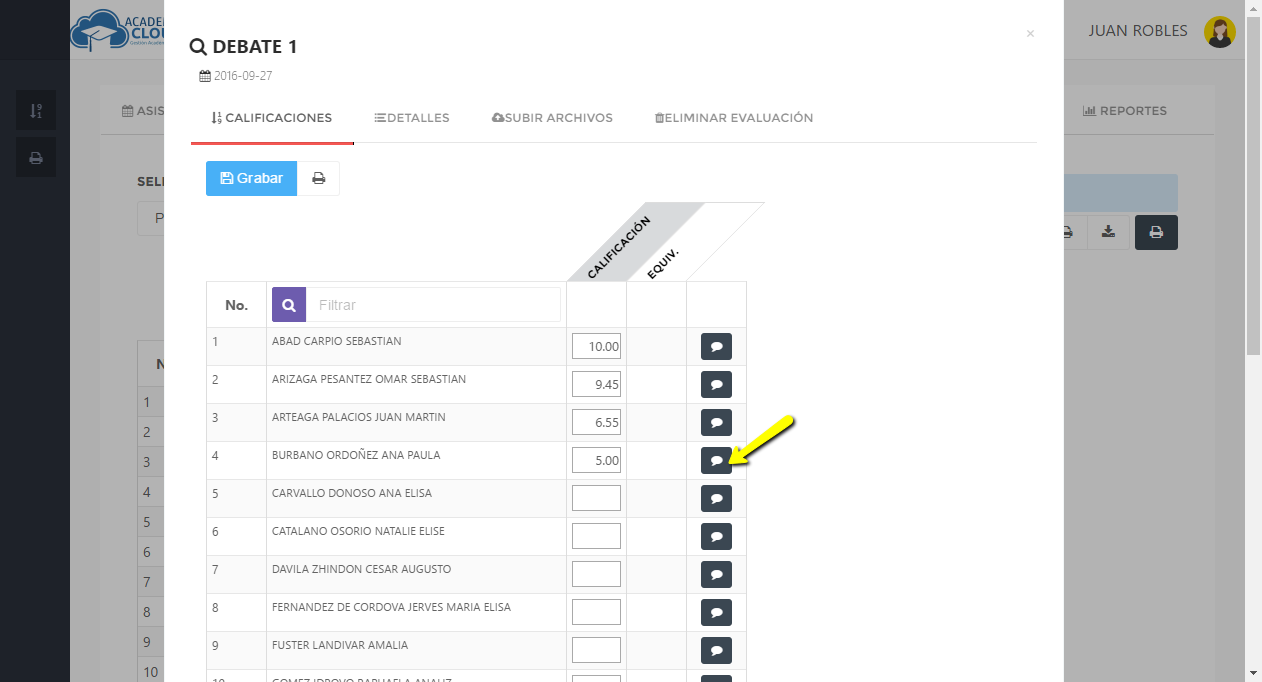The height and width of the screenshot is (682, 1262).
Task: Click empty grade field for CATALANO OSORIO
Action: (x=596, y=537)
